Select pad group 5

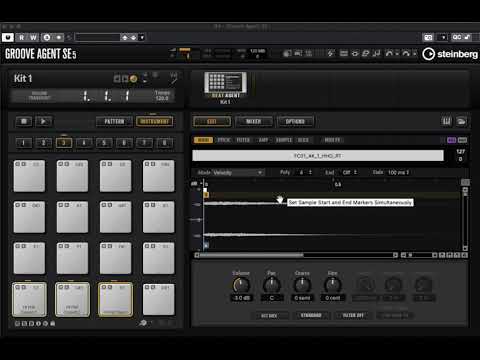tap(104, 143)
